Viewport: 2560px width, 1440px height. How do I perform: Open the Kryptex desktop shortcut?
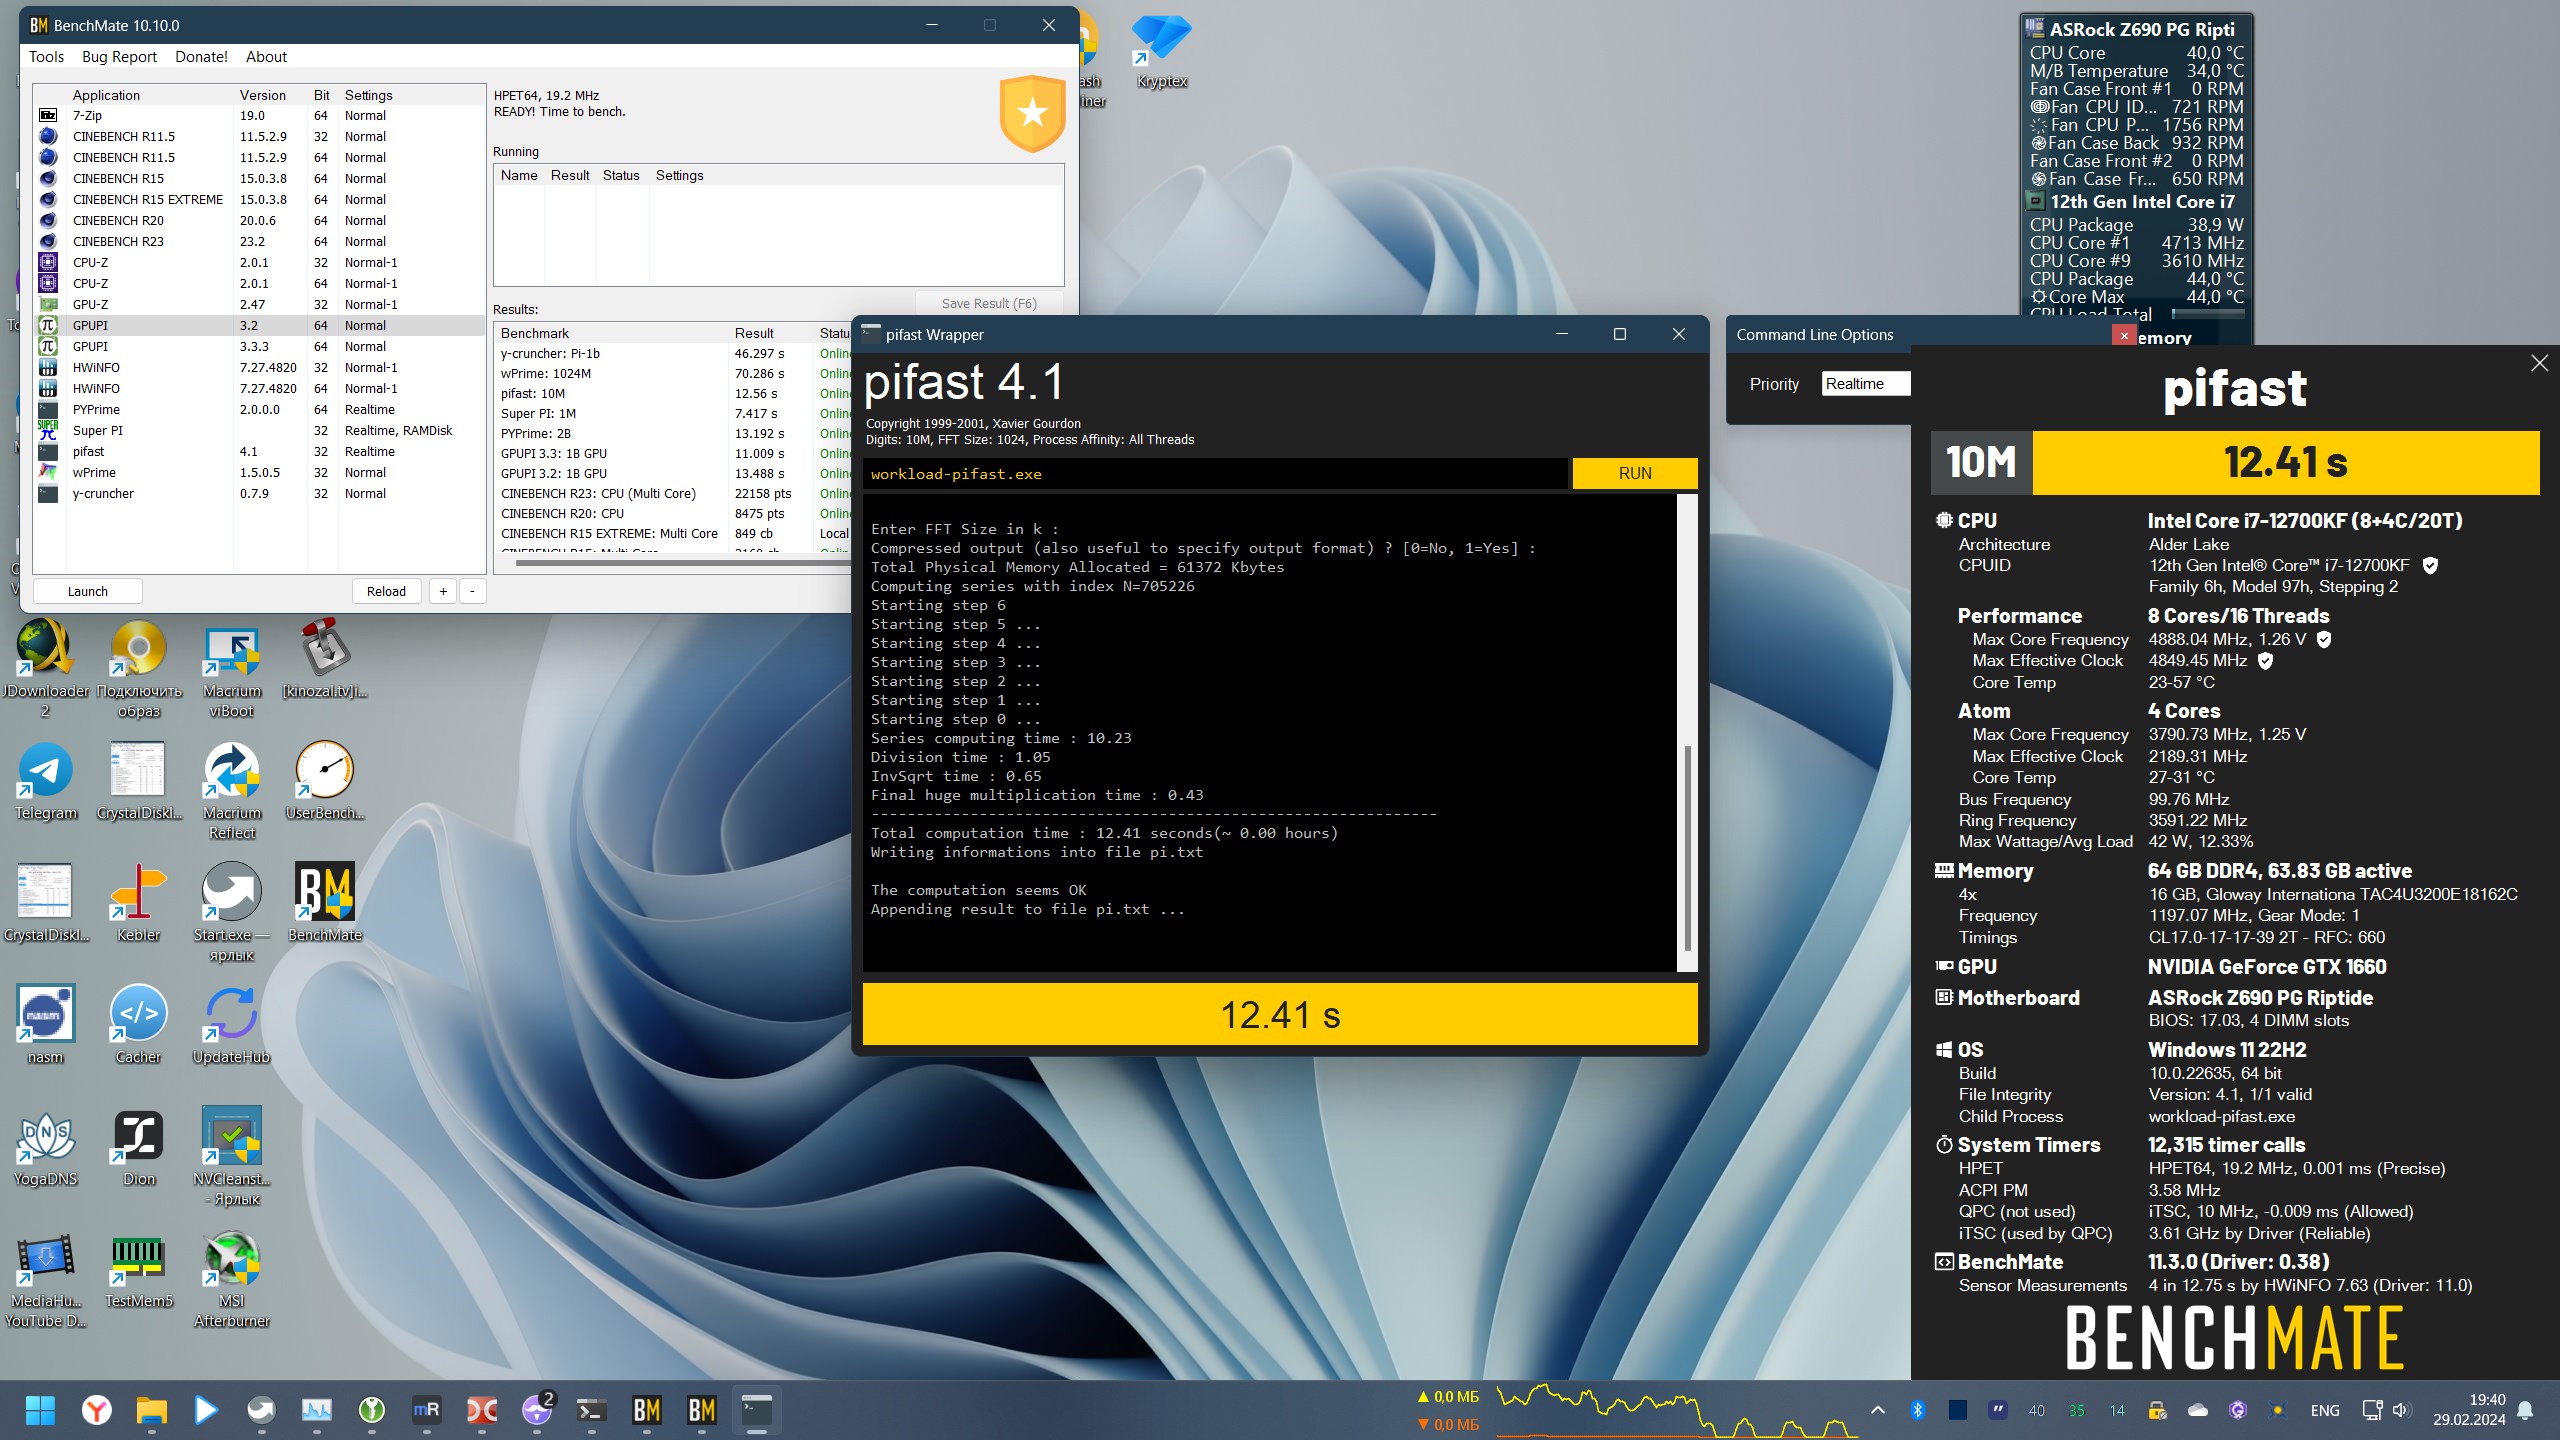[x=1161, y=52]
